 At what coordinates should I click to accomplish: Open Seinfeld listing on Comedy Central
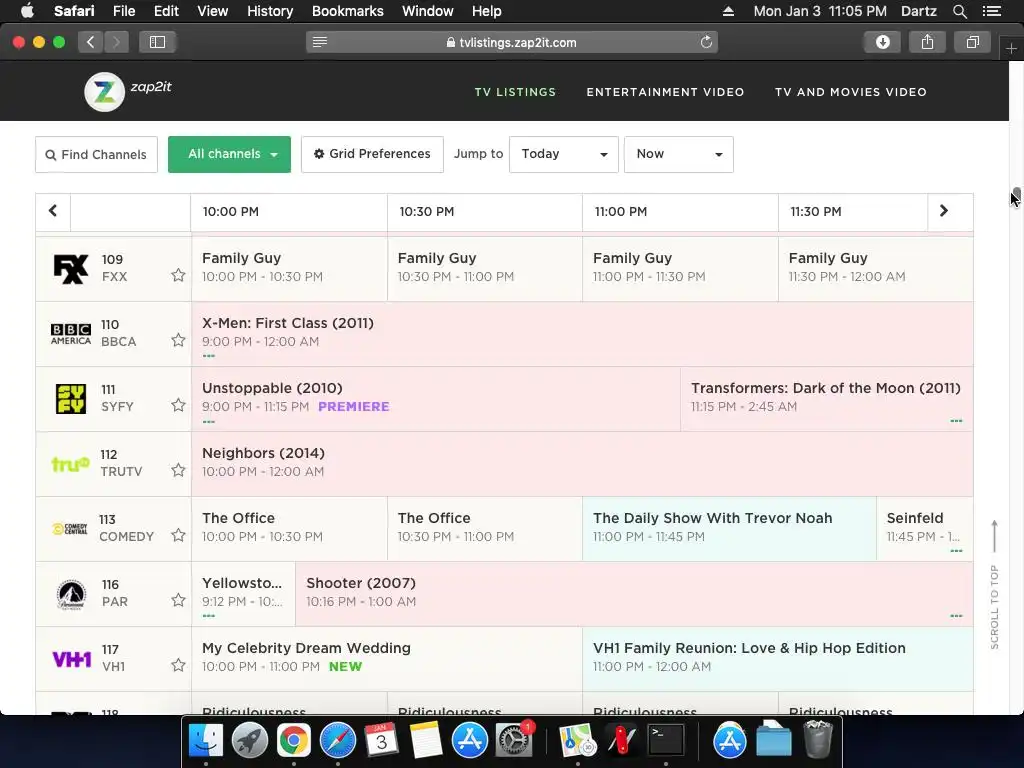click(x=925, y=528)
